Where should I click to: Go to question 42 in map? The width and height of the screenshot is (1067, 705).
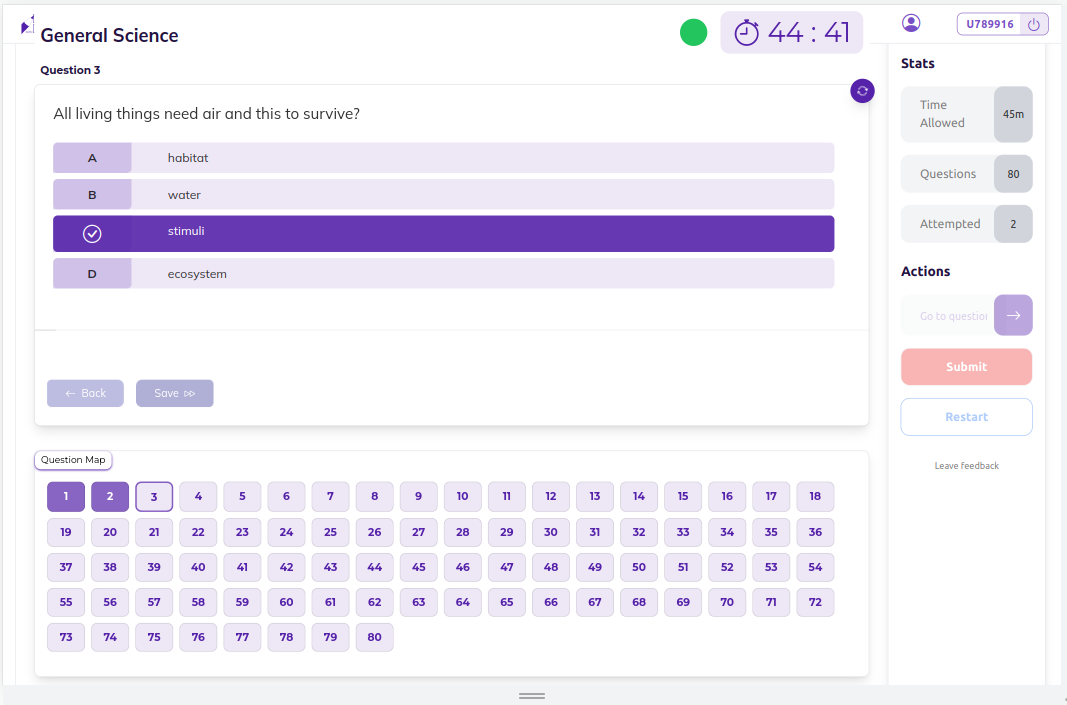(286, 567)
